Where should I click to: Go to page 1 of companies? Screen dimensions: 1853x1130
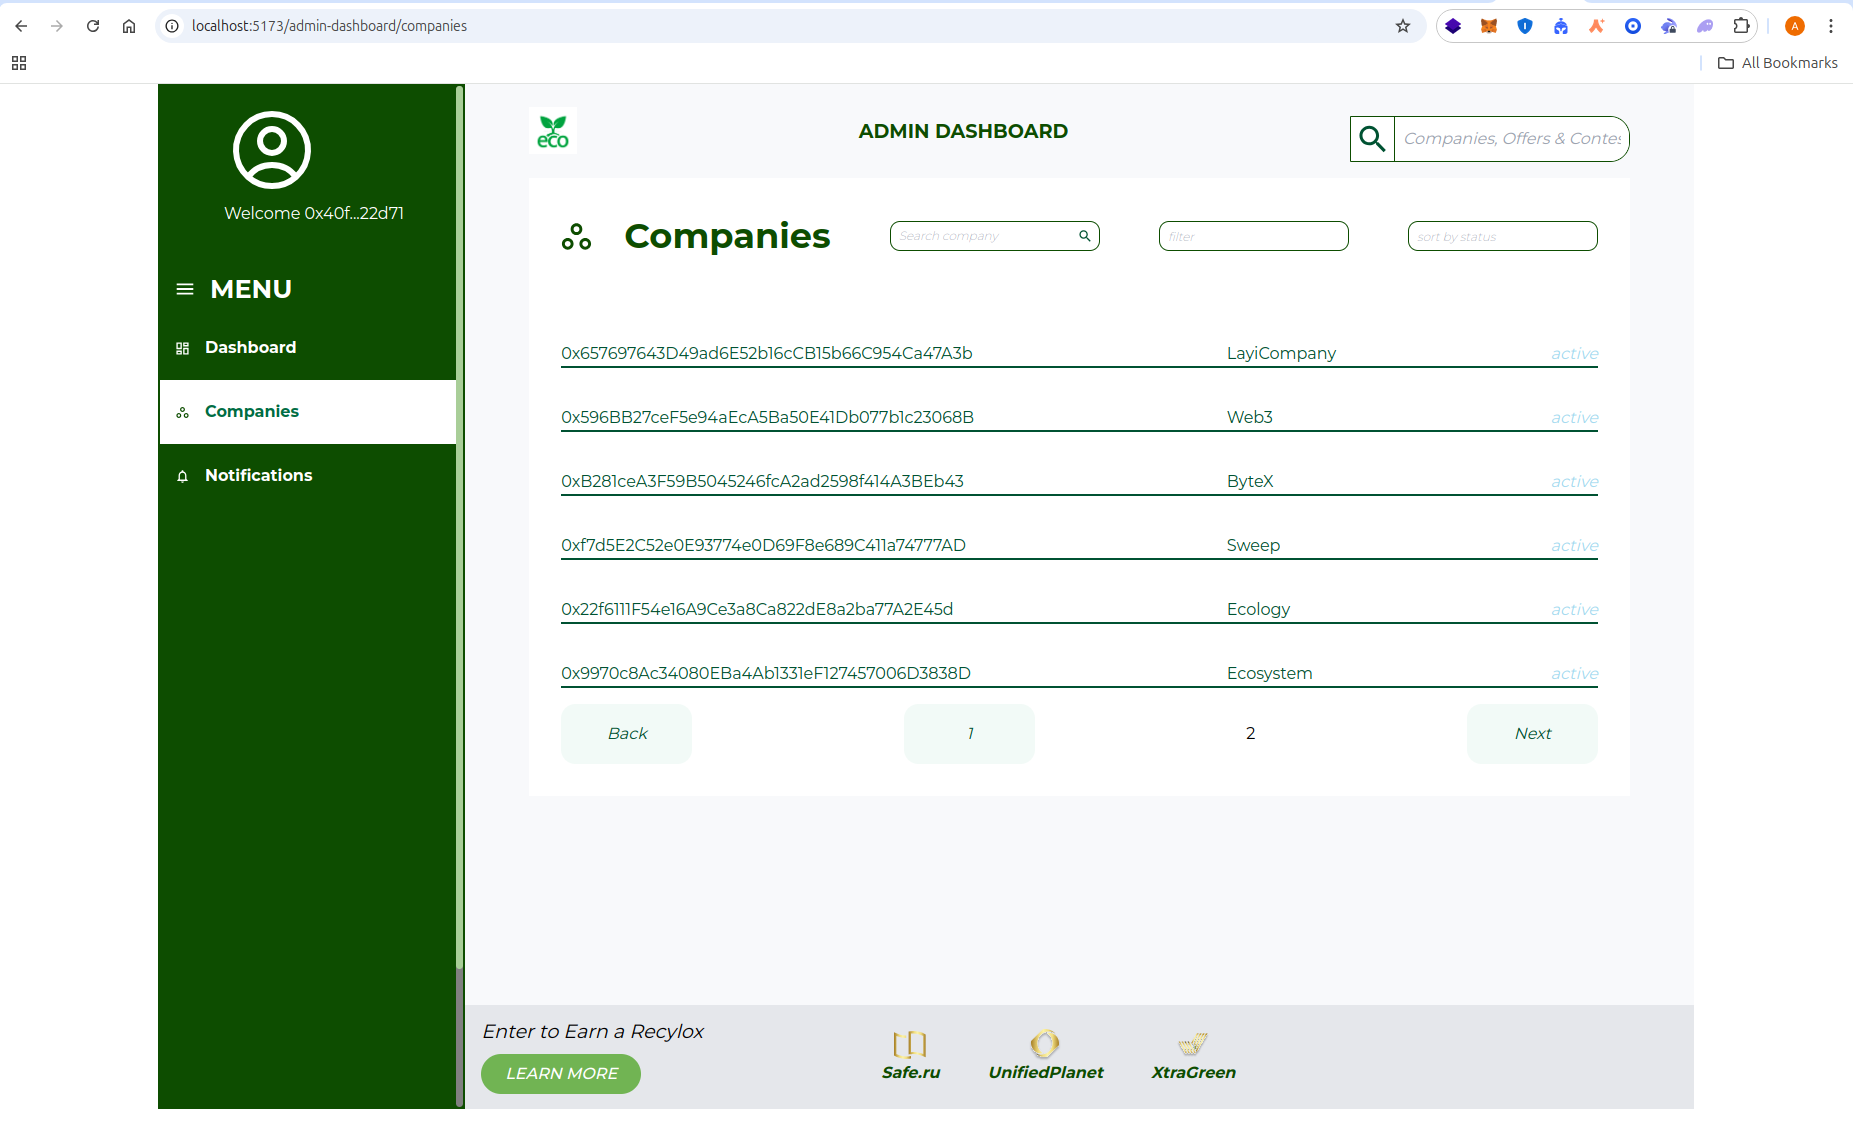(x=969, y=734)
